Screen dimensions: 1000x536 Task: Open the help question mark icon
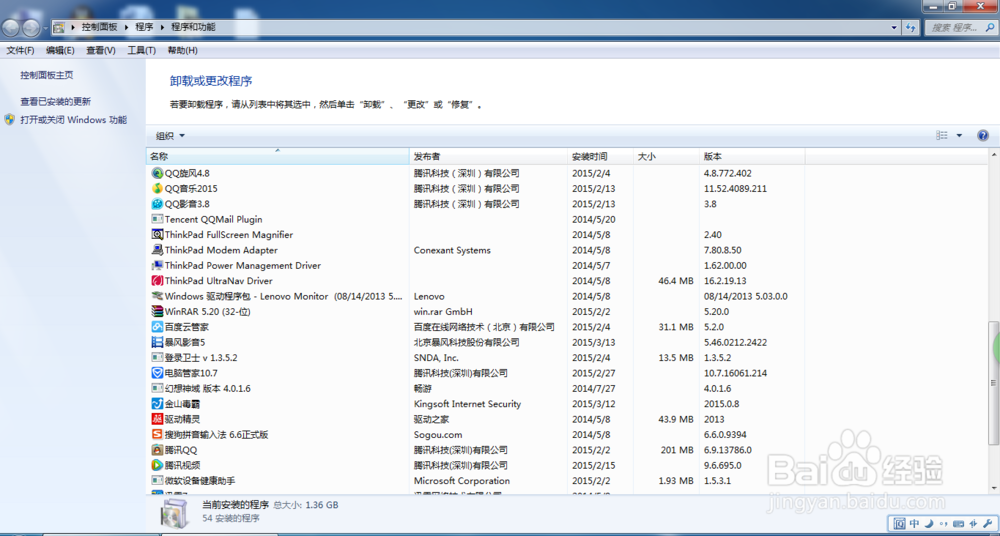(x=983, y=135)
